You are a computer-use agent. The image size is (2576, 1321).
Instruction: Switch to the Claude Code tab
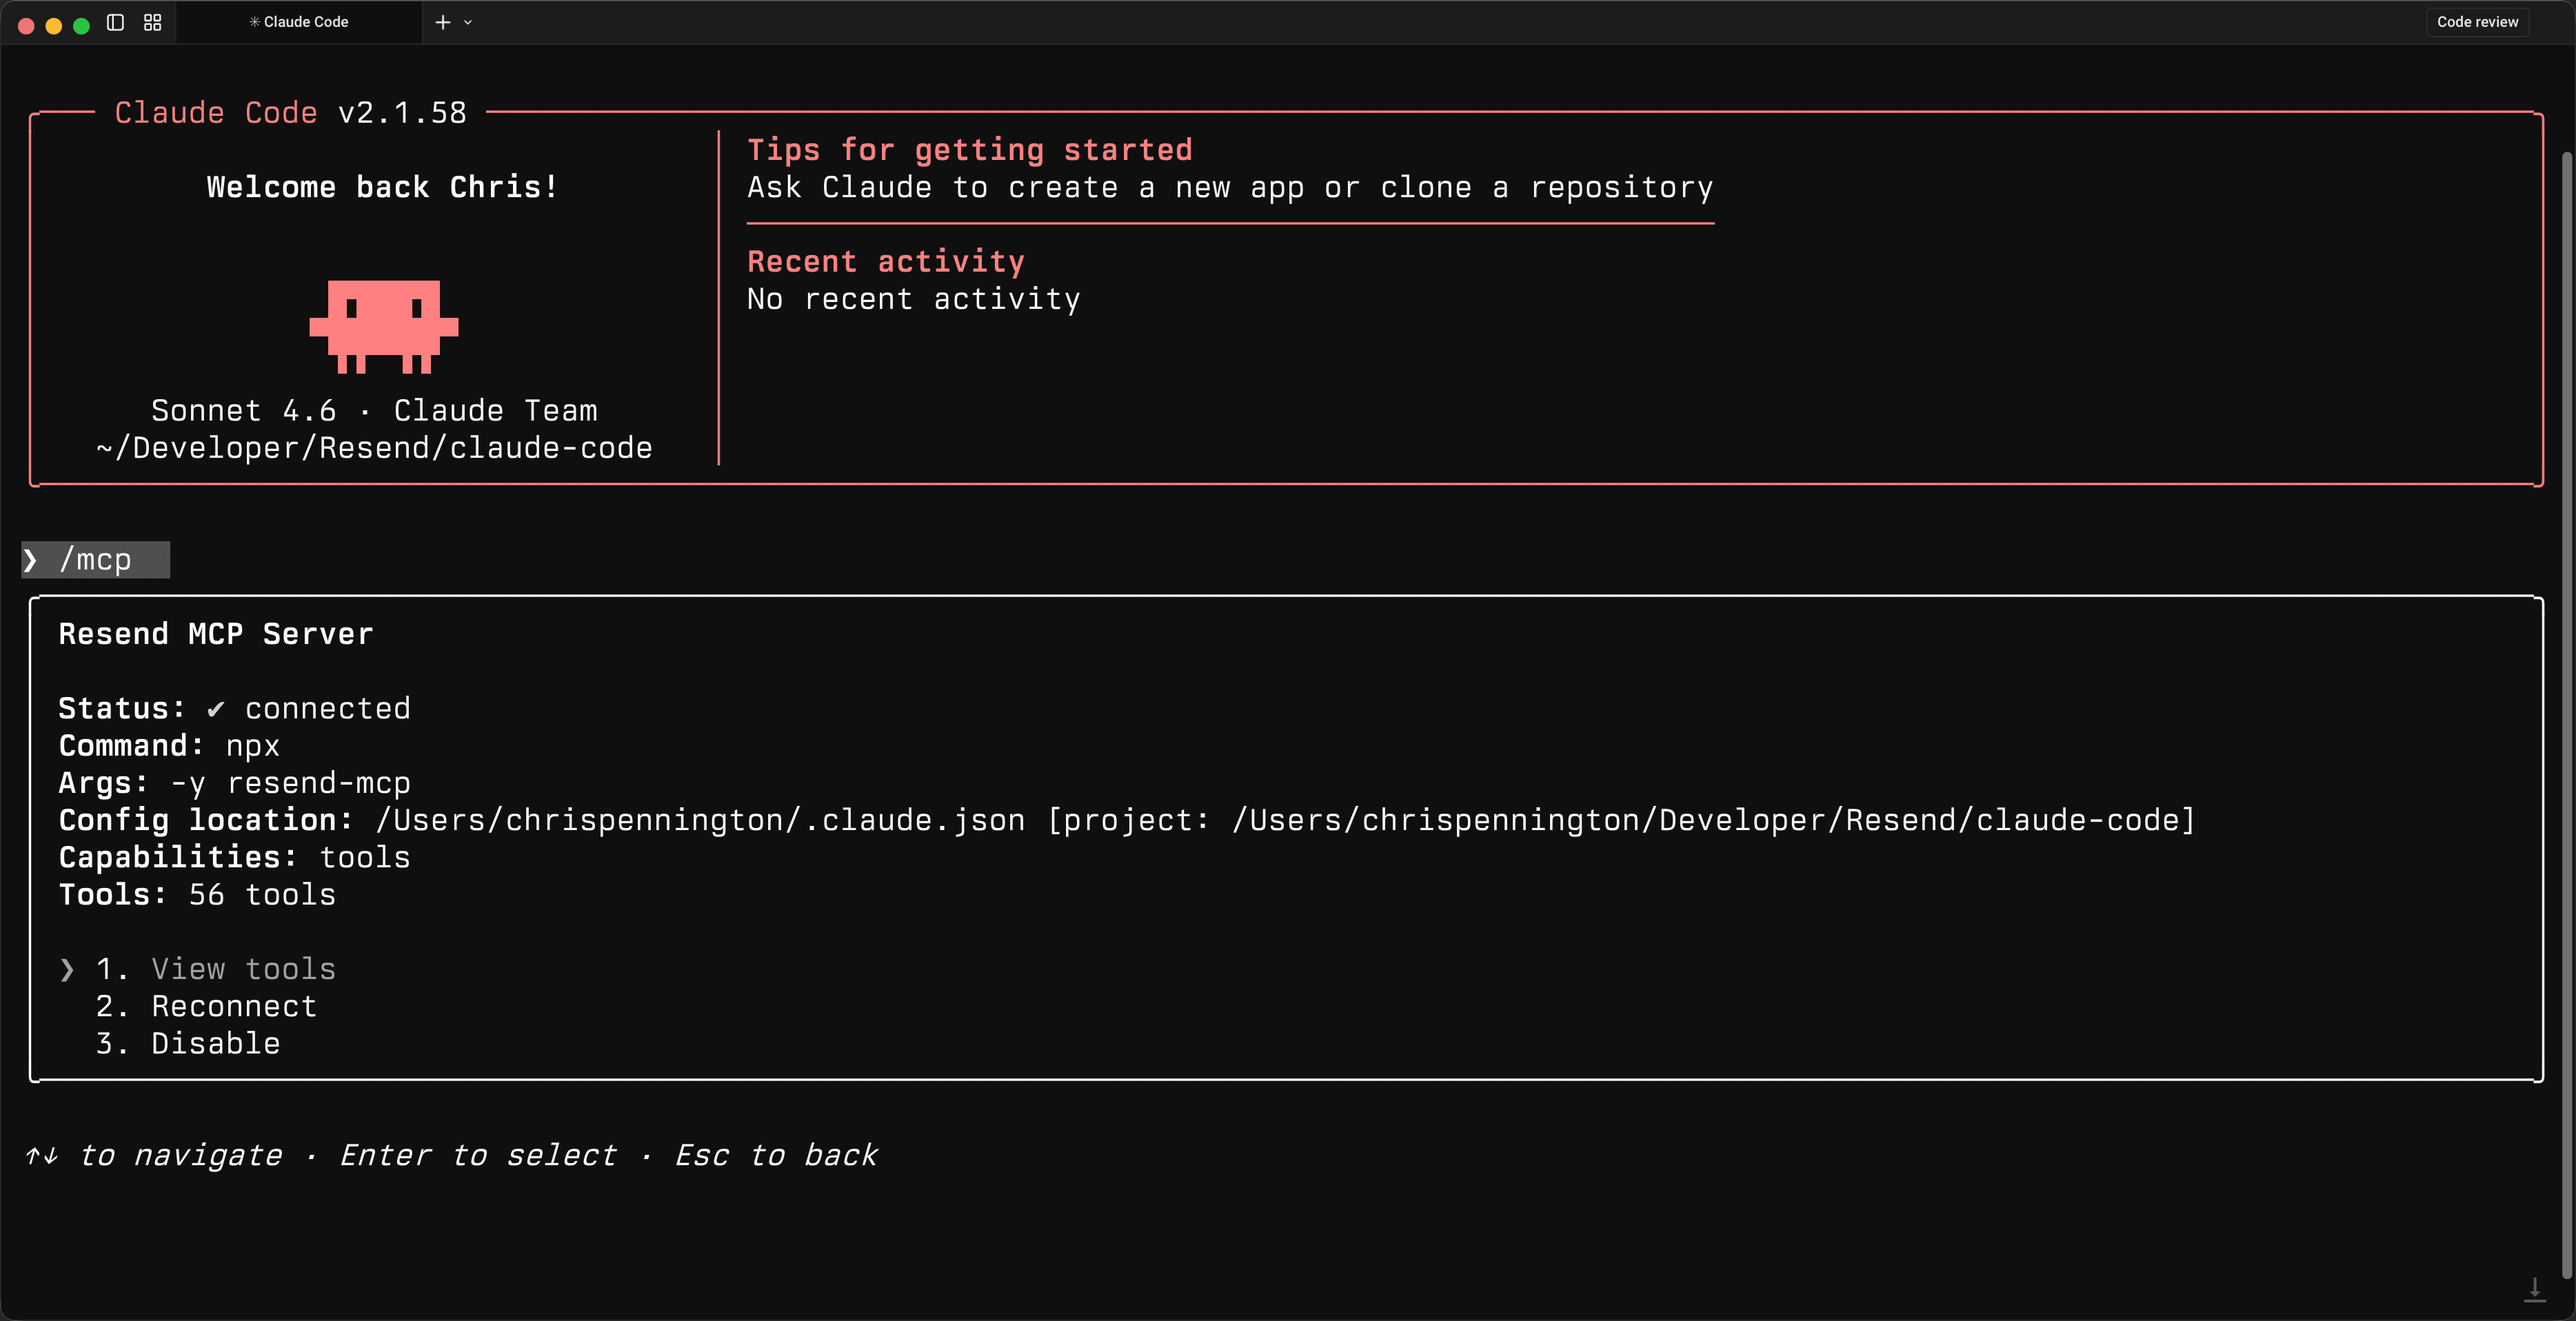click(299, 21)
